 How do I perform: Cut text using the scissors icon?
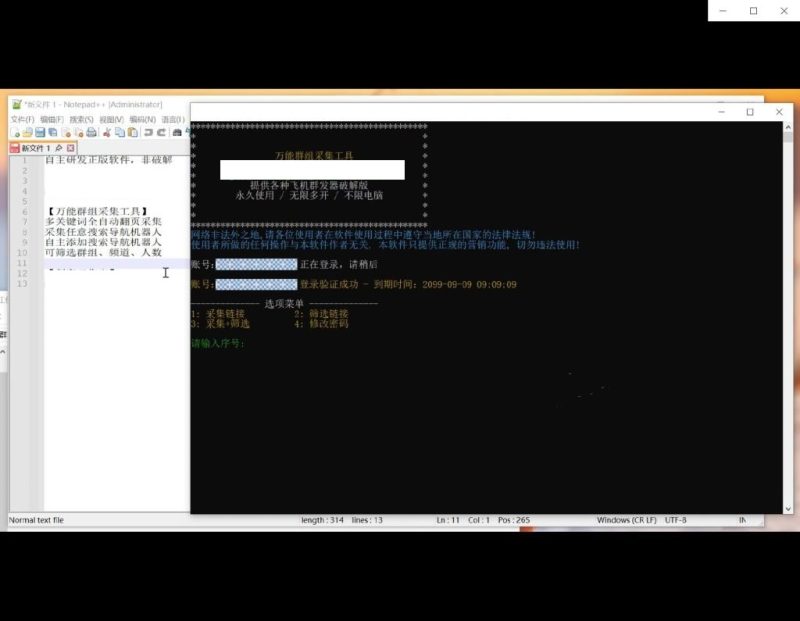coord(108,132)
